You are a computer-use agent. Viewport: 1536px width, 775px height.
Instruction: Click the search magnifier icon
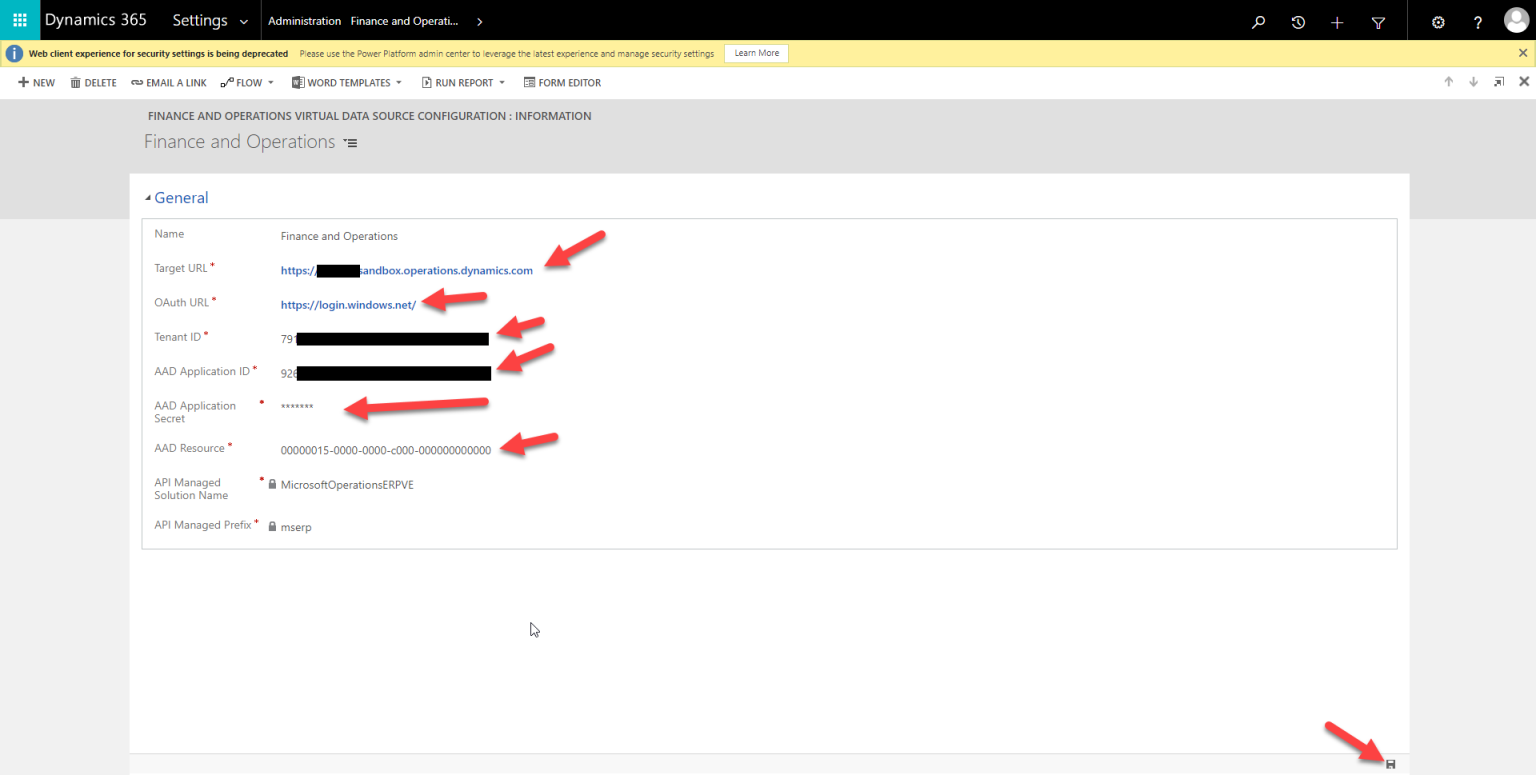coord(1259,22)
